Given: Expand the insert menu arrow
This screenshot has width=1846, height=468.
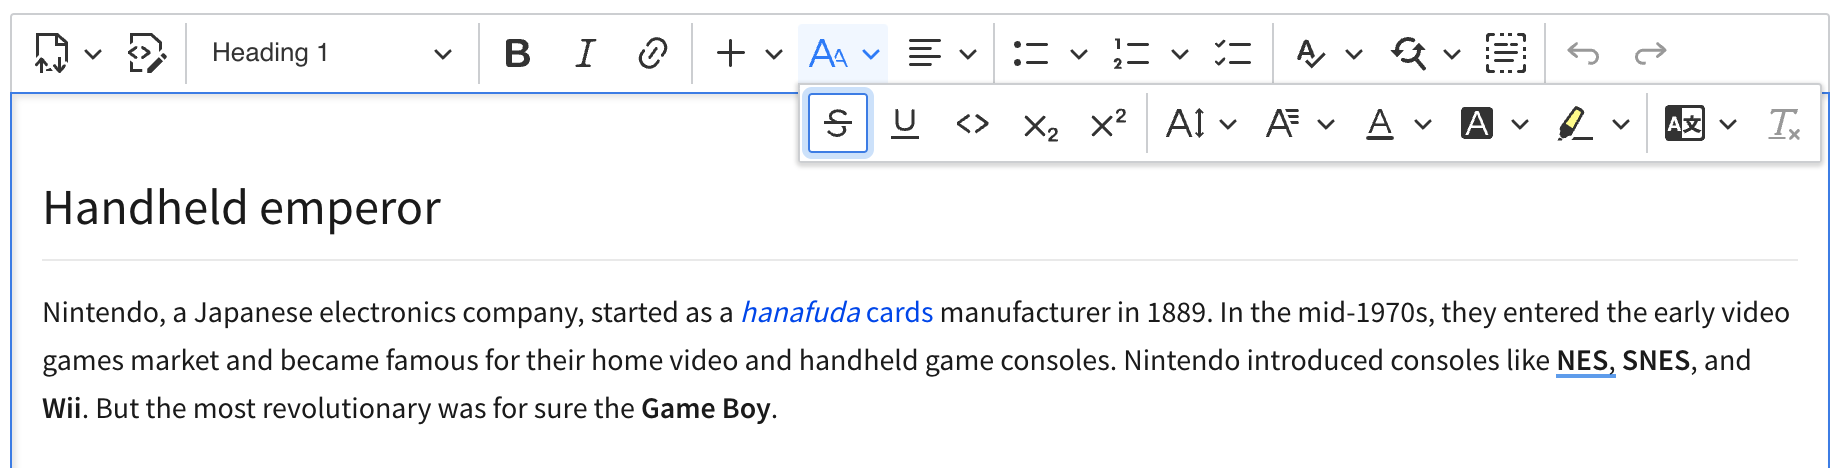Looking at the screenshot, I should click(774, 54).
